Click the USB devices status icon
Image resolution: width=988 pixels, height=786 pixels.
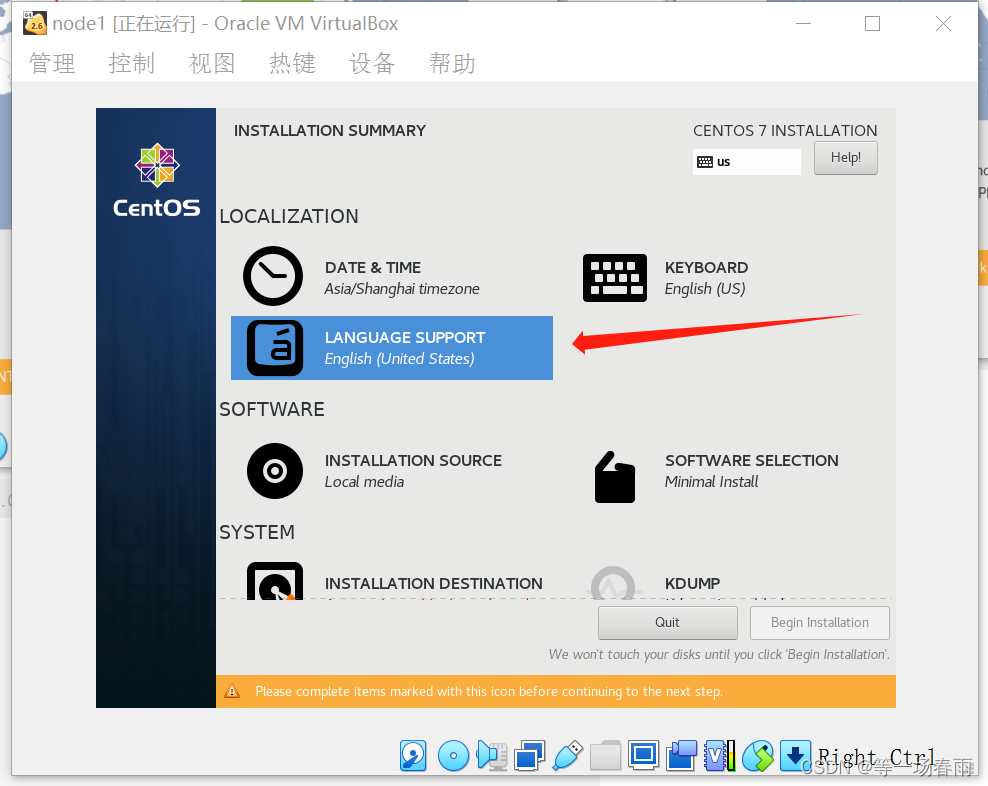tap(567, 756)
